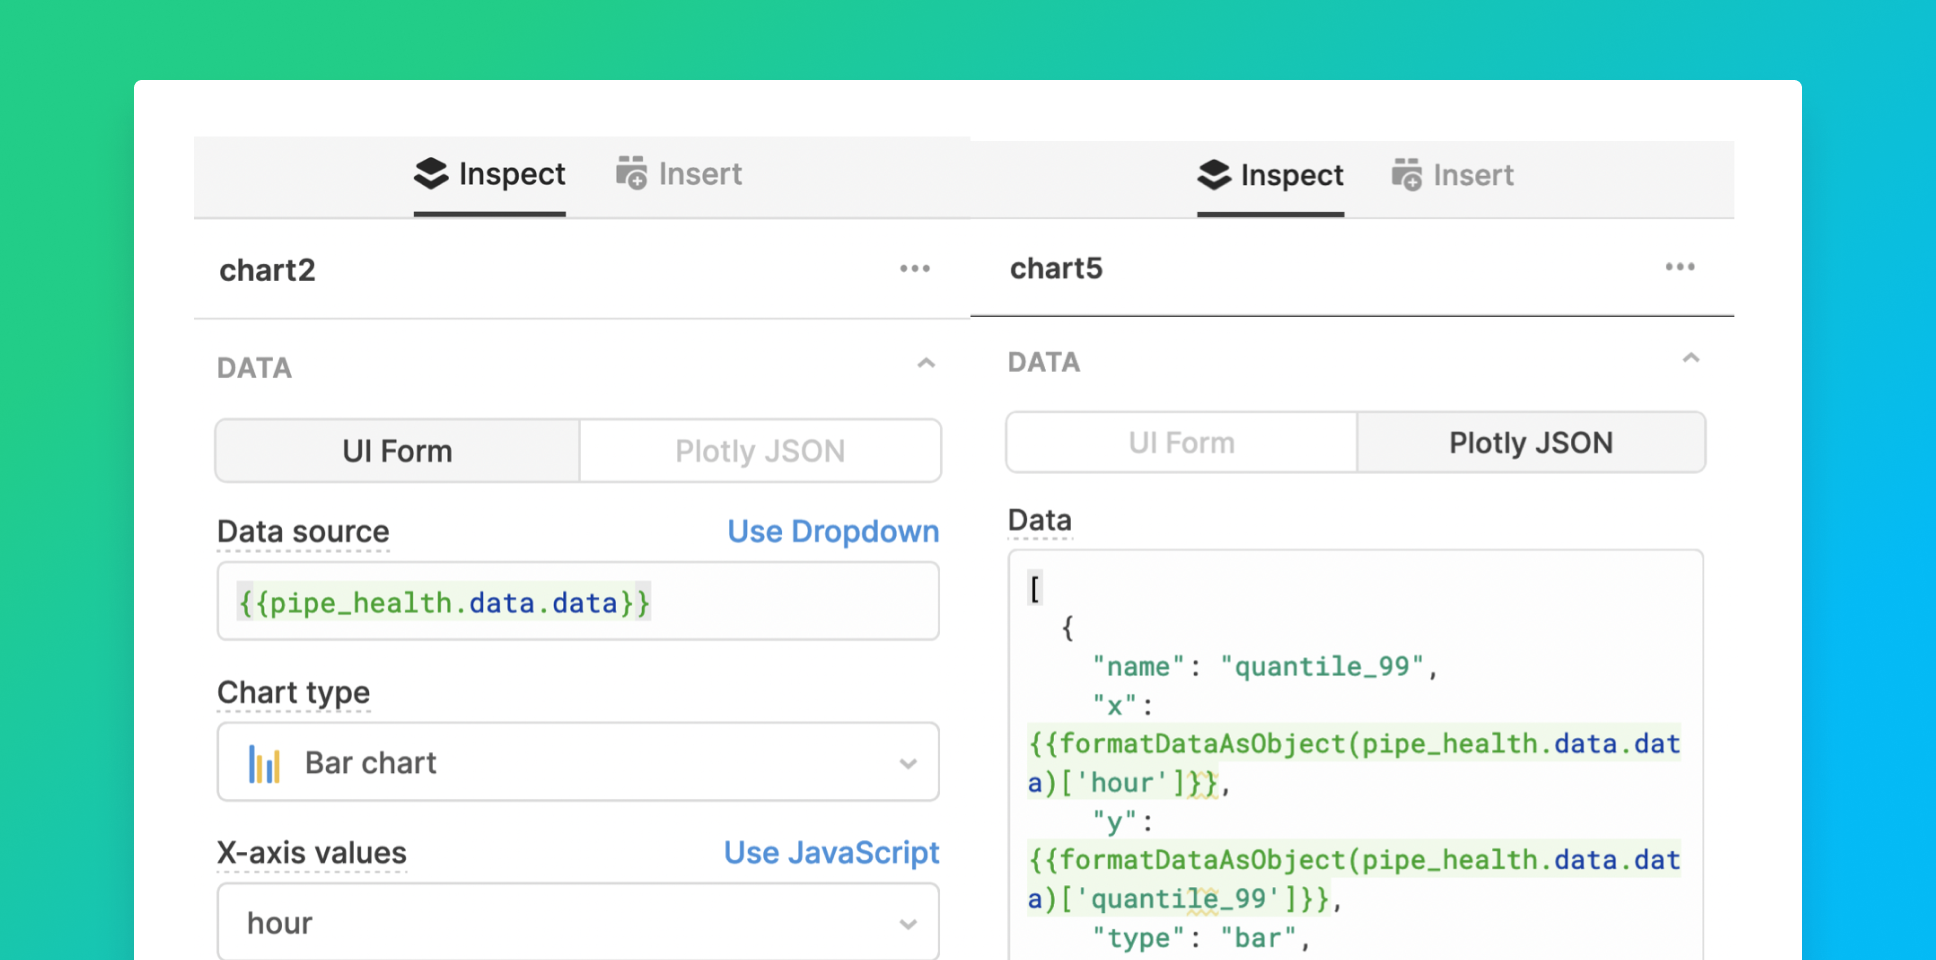This screenshot has width=1936, height=960.
Task: Switch to Inspect tab in chart2 panel
Action: coord(490,174)
